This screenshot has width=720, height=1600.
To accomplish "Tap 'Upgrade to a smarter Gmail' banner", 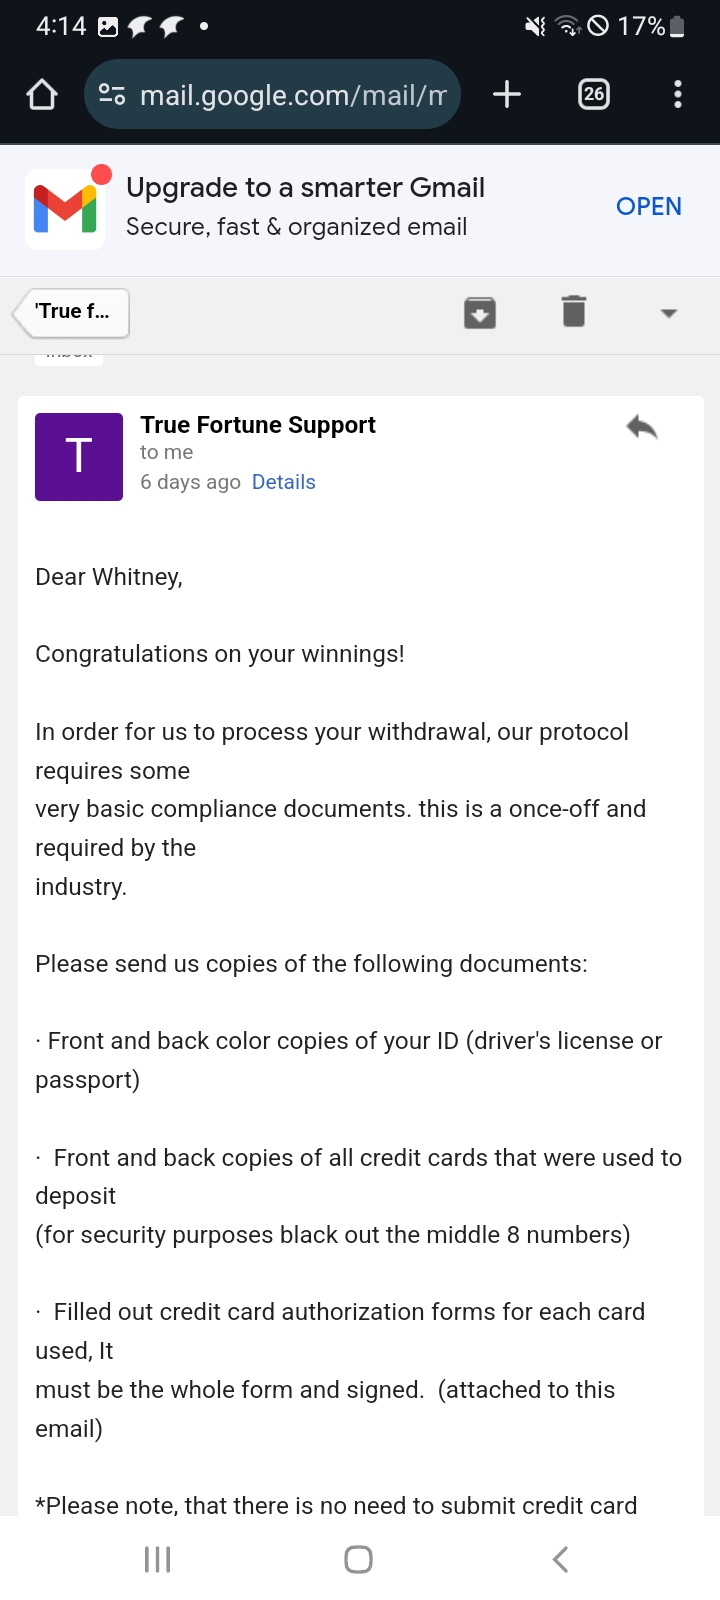I will click(306, 187).
